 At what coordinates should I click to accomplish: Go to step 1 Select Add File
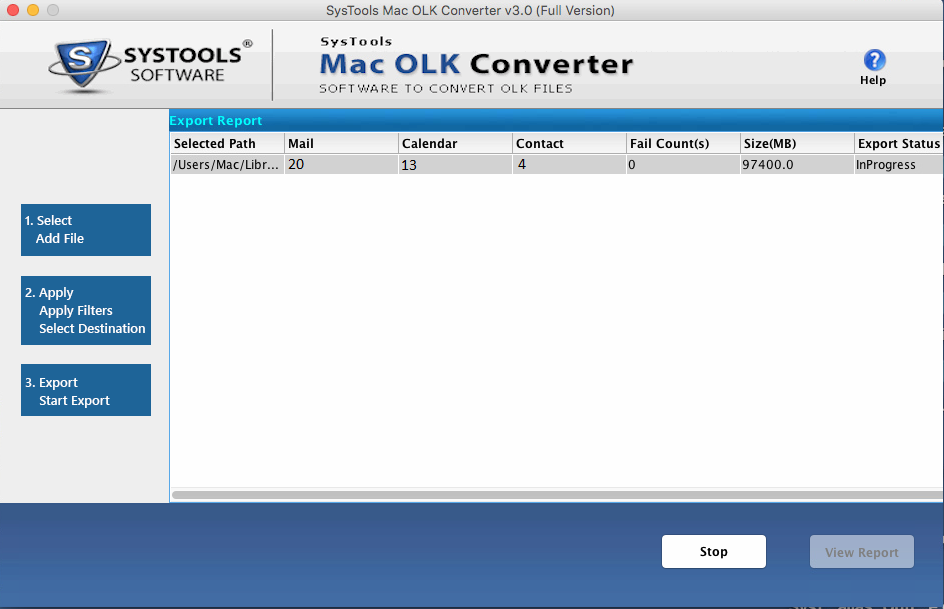coord(86,230)
